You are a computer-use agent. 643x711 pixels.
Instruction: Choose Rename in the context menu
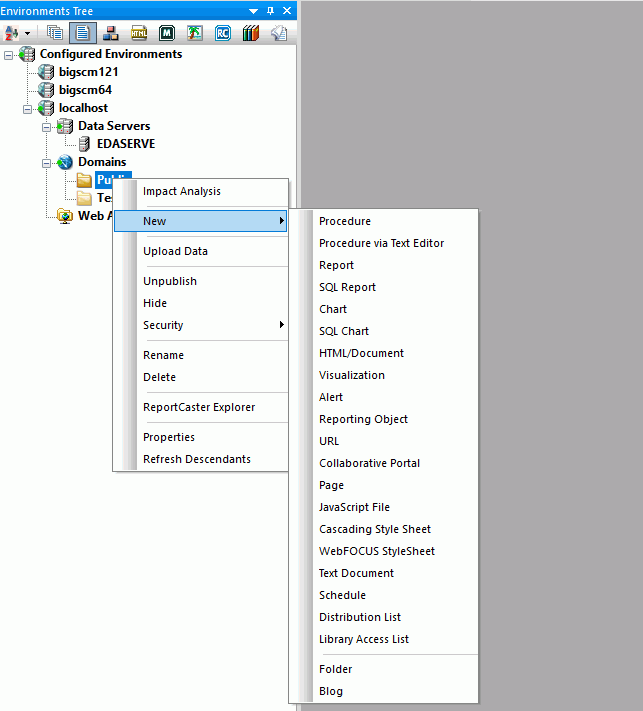(163, 355)
